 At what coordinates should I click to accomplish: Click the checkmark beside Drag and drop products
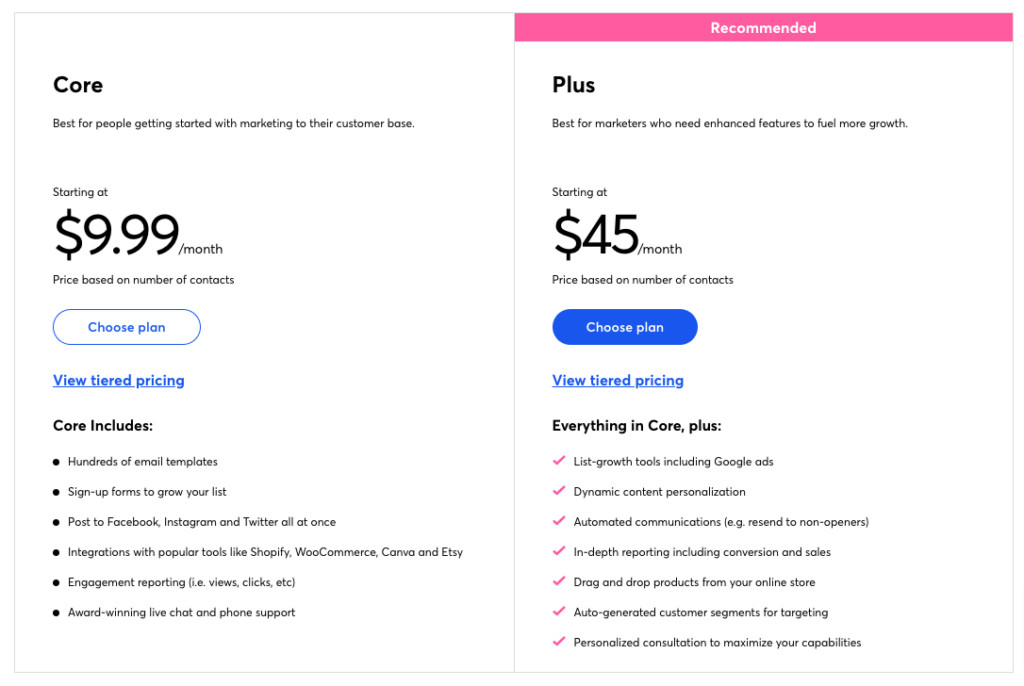(x=559, y=581)
